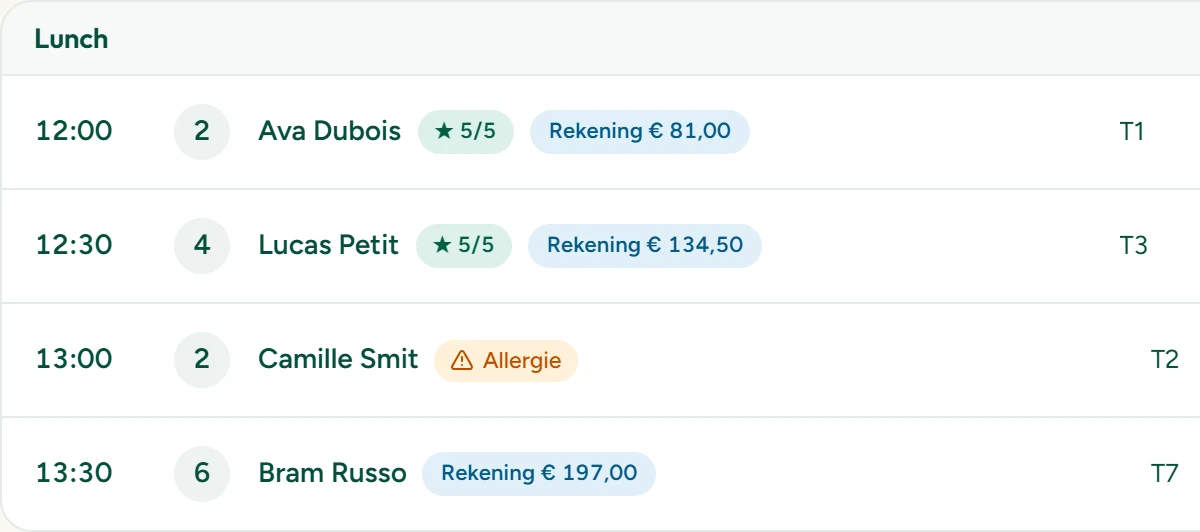The height and width of the screenshot is (532, 1200).
Task: Open guest name Camille Smit
Action: tap(338, 360)
